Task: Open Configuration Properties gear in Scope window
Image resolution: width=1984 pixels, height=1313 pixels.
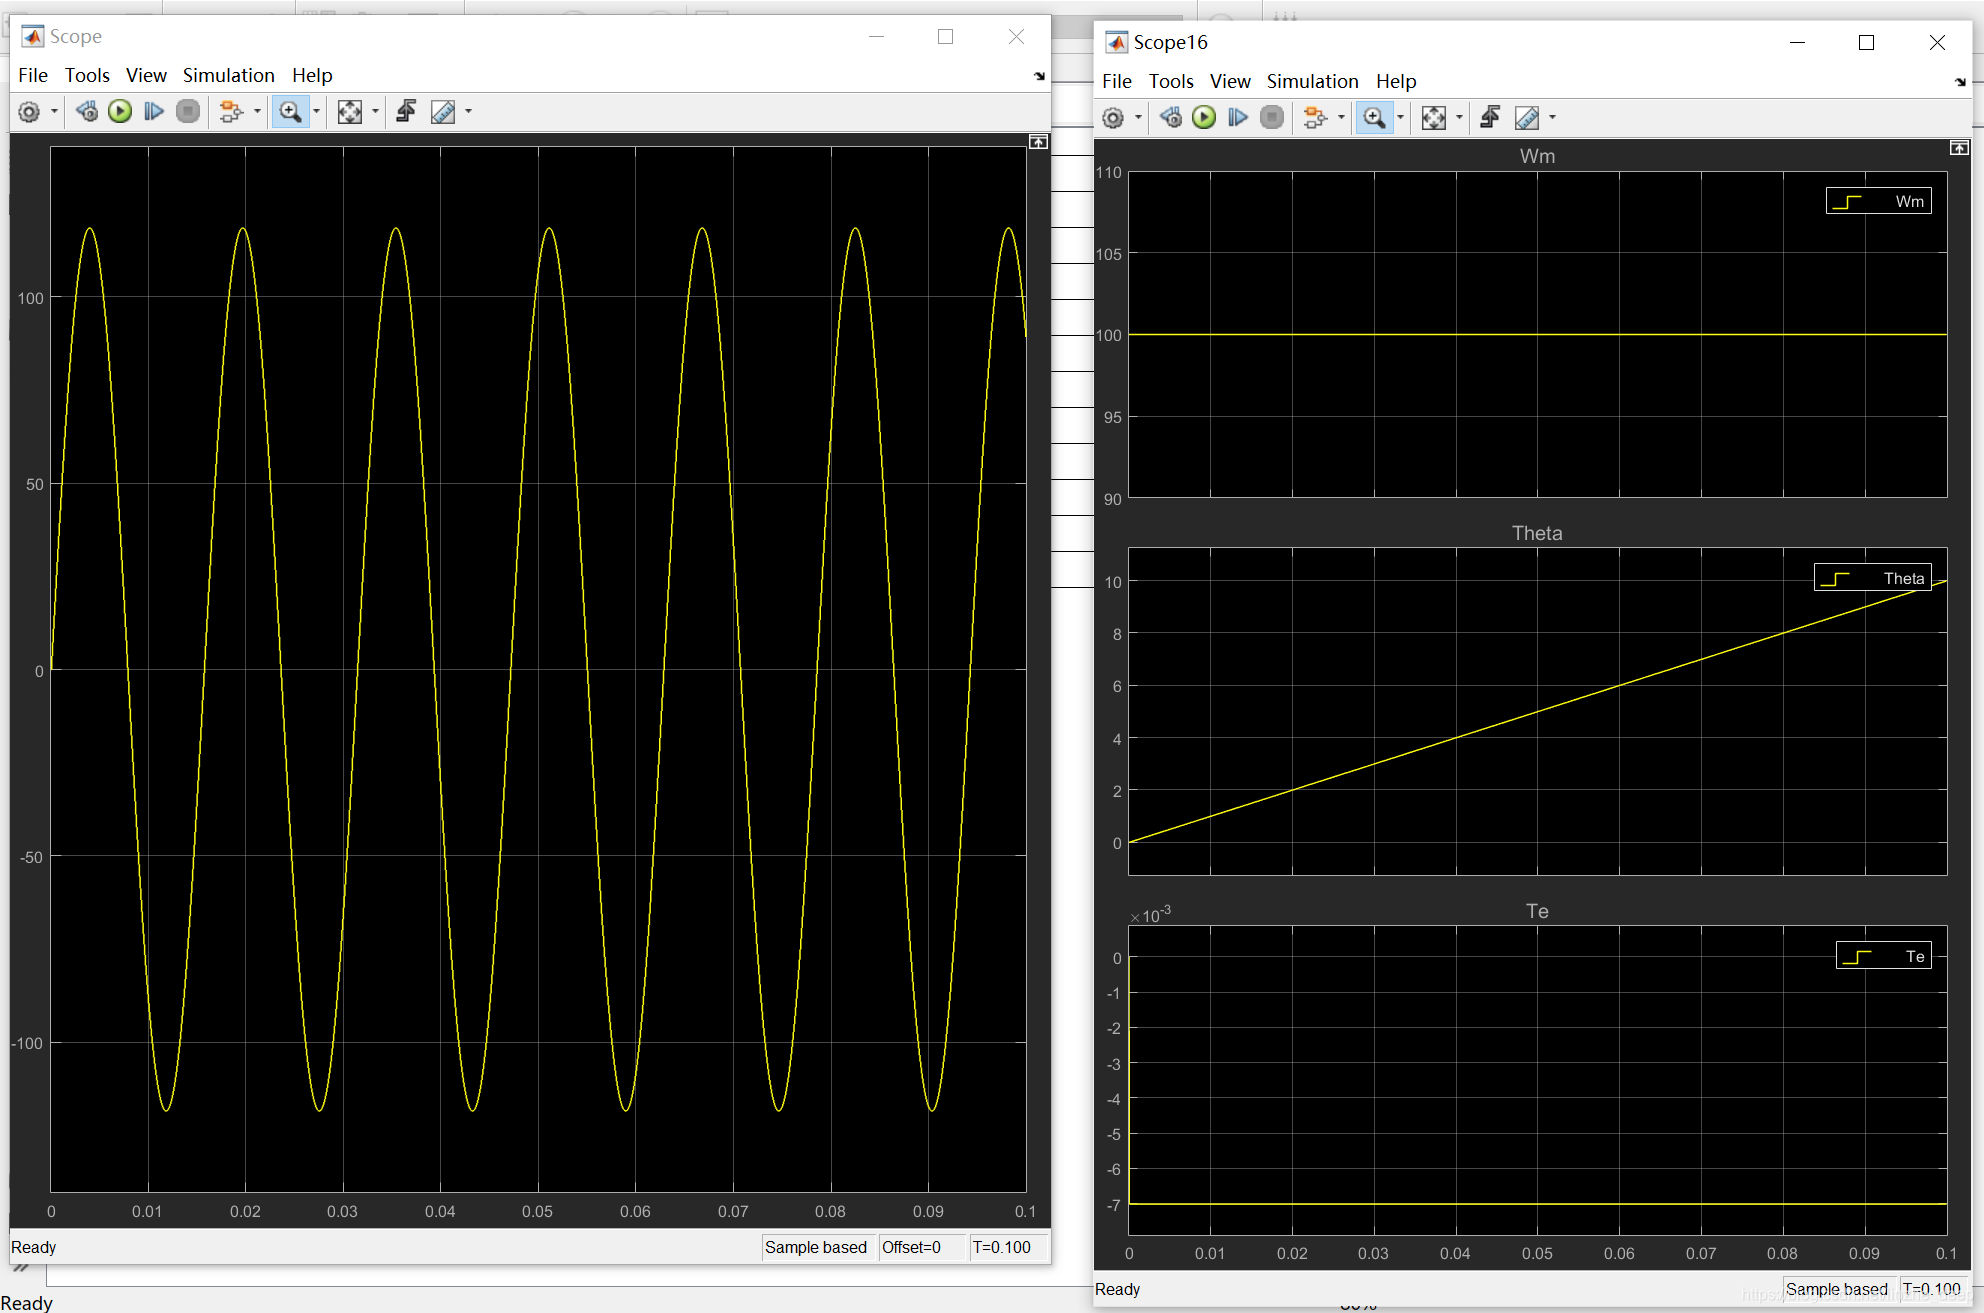Action: (29, 112)
